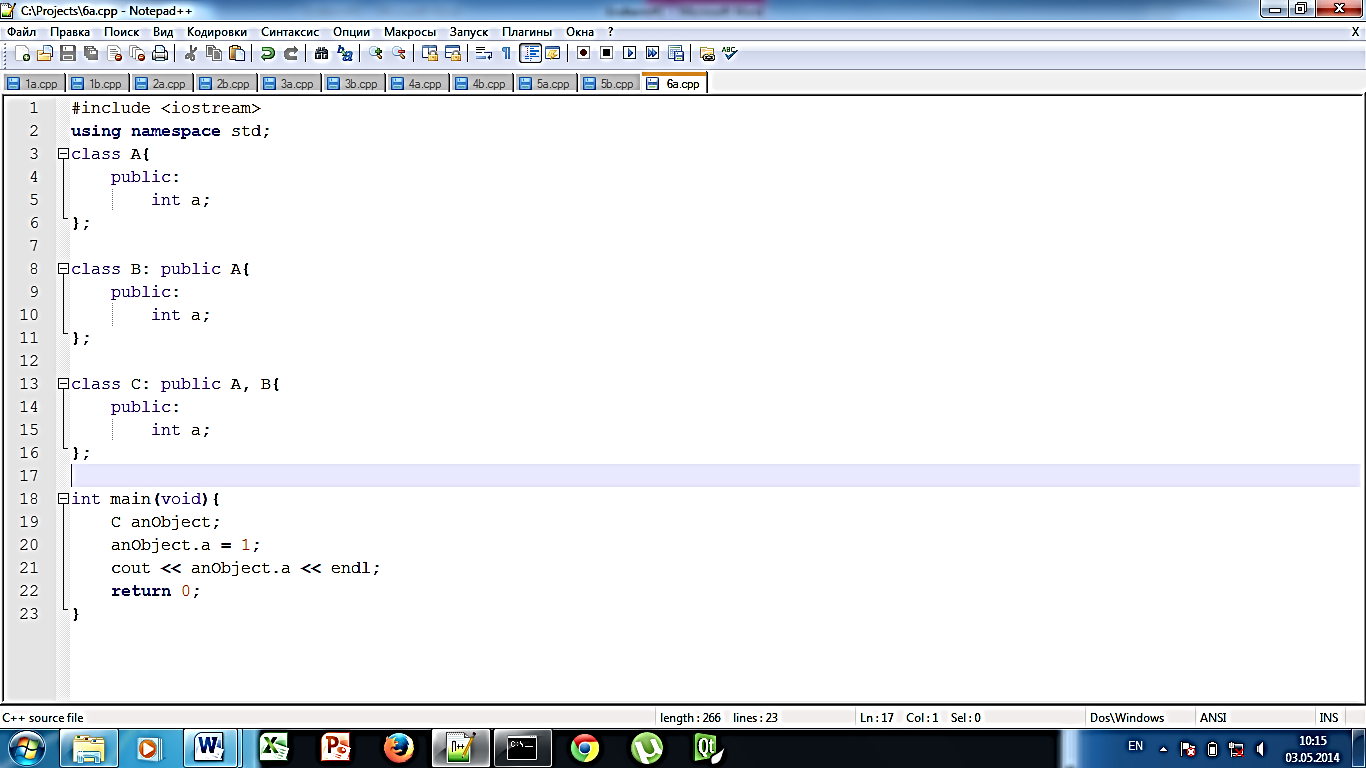Close the document with the menu-bar X

pos(1355,32)
